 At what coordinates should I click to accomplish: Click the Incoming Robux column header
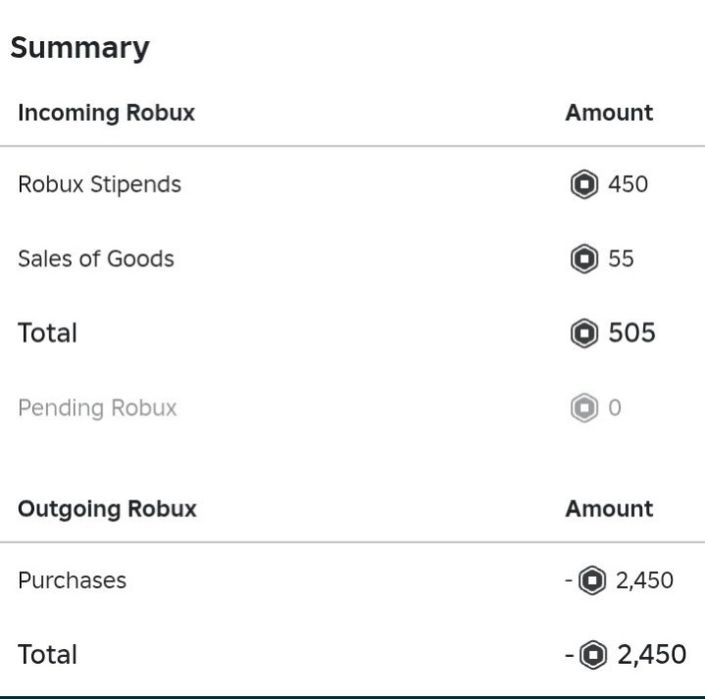pos(107,112)
